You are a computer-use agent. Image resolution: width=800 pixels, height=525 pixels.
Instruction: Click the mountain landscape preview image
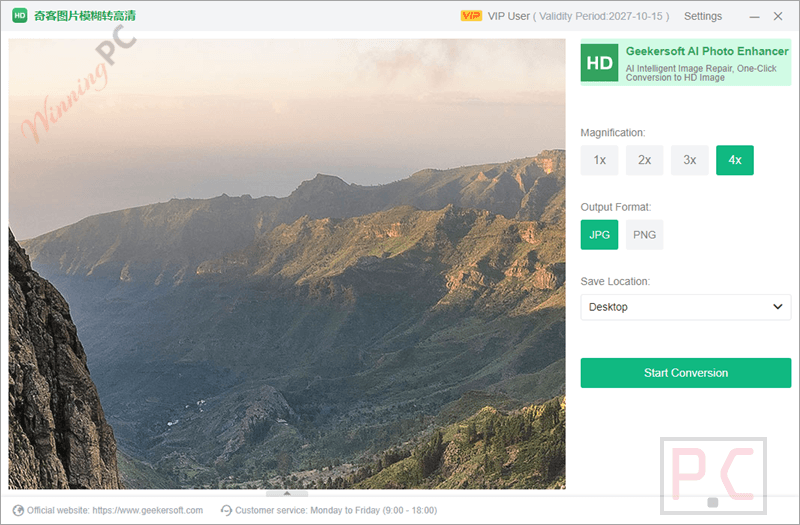point(287,264)
